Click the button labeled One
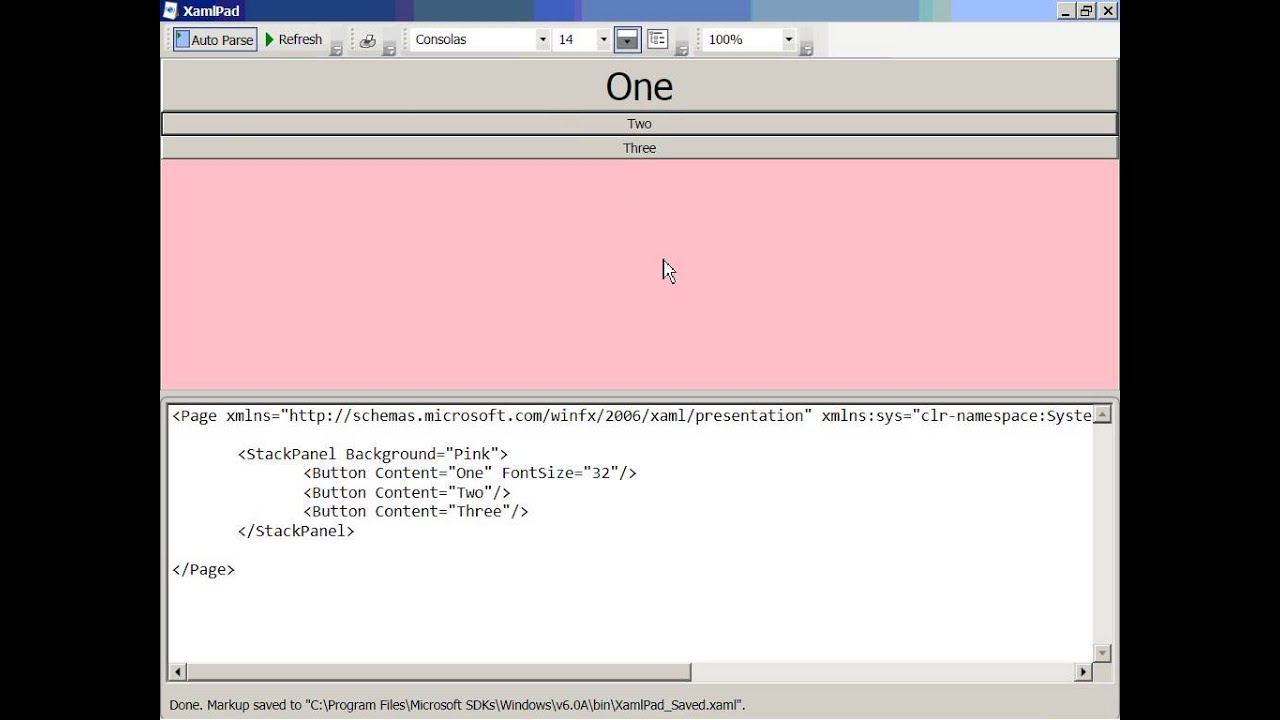Viewport: 1280px width, 720px height. [x=639, y=86]
